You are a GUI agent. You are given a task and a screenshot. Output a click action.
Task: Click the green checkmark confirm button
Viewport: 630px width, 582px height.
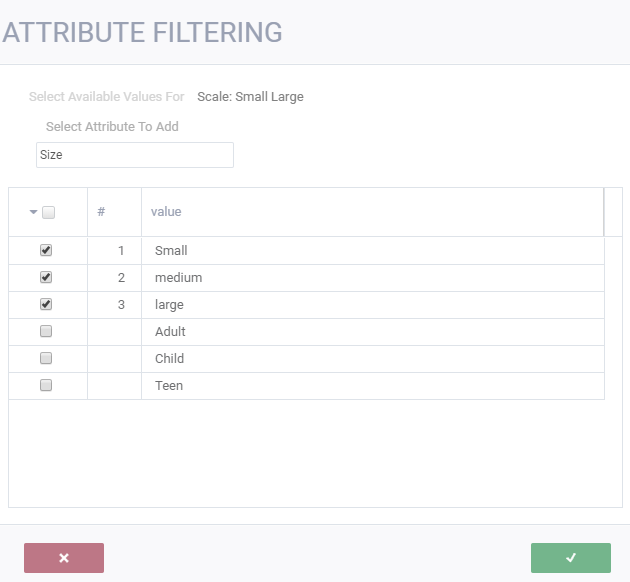tap(570, 558)
